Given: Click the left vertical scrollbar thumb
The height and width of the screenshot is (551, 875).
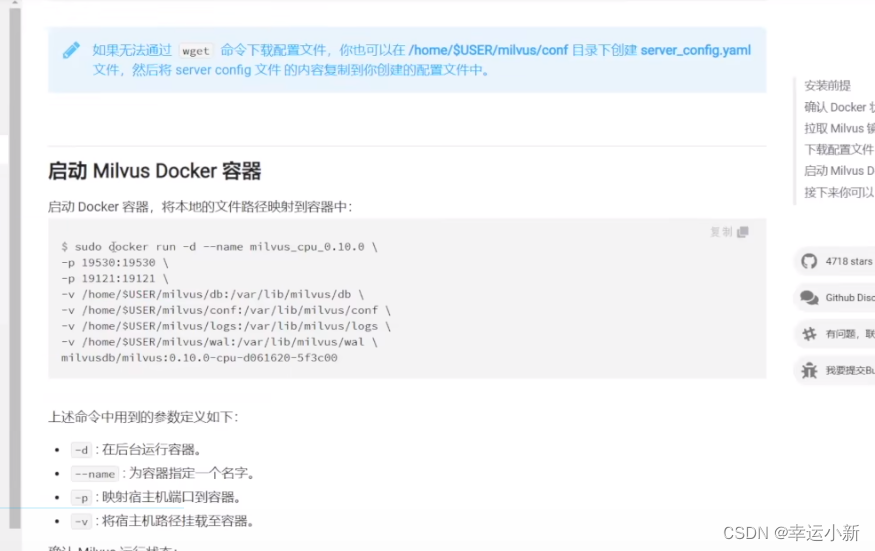Looking at the screenshot, I should point(15,268).
